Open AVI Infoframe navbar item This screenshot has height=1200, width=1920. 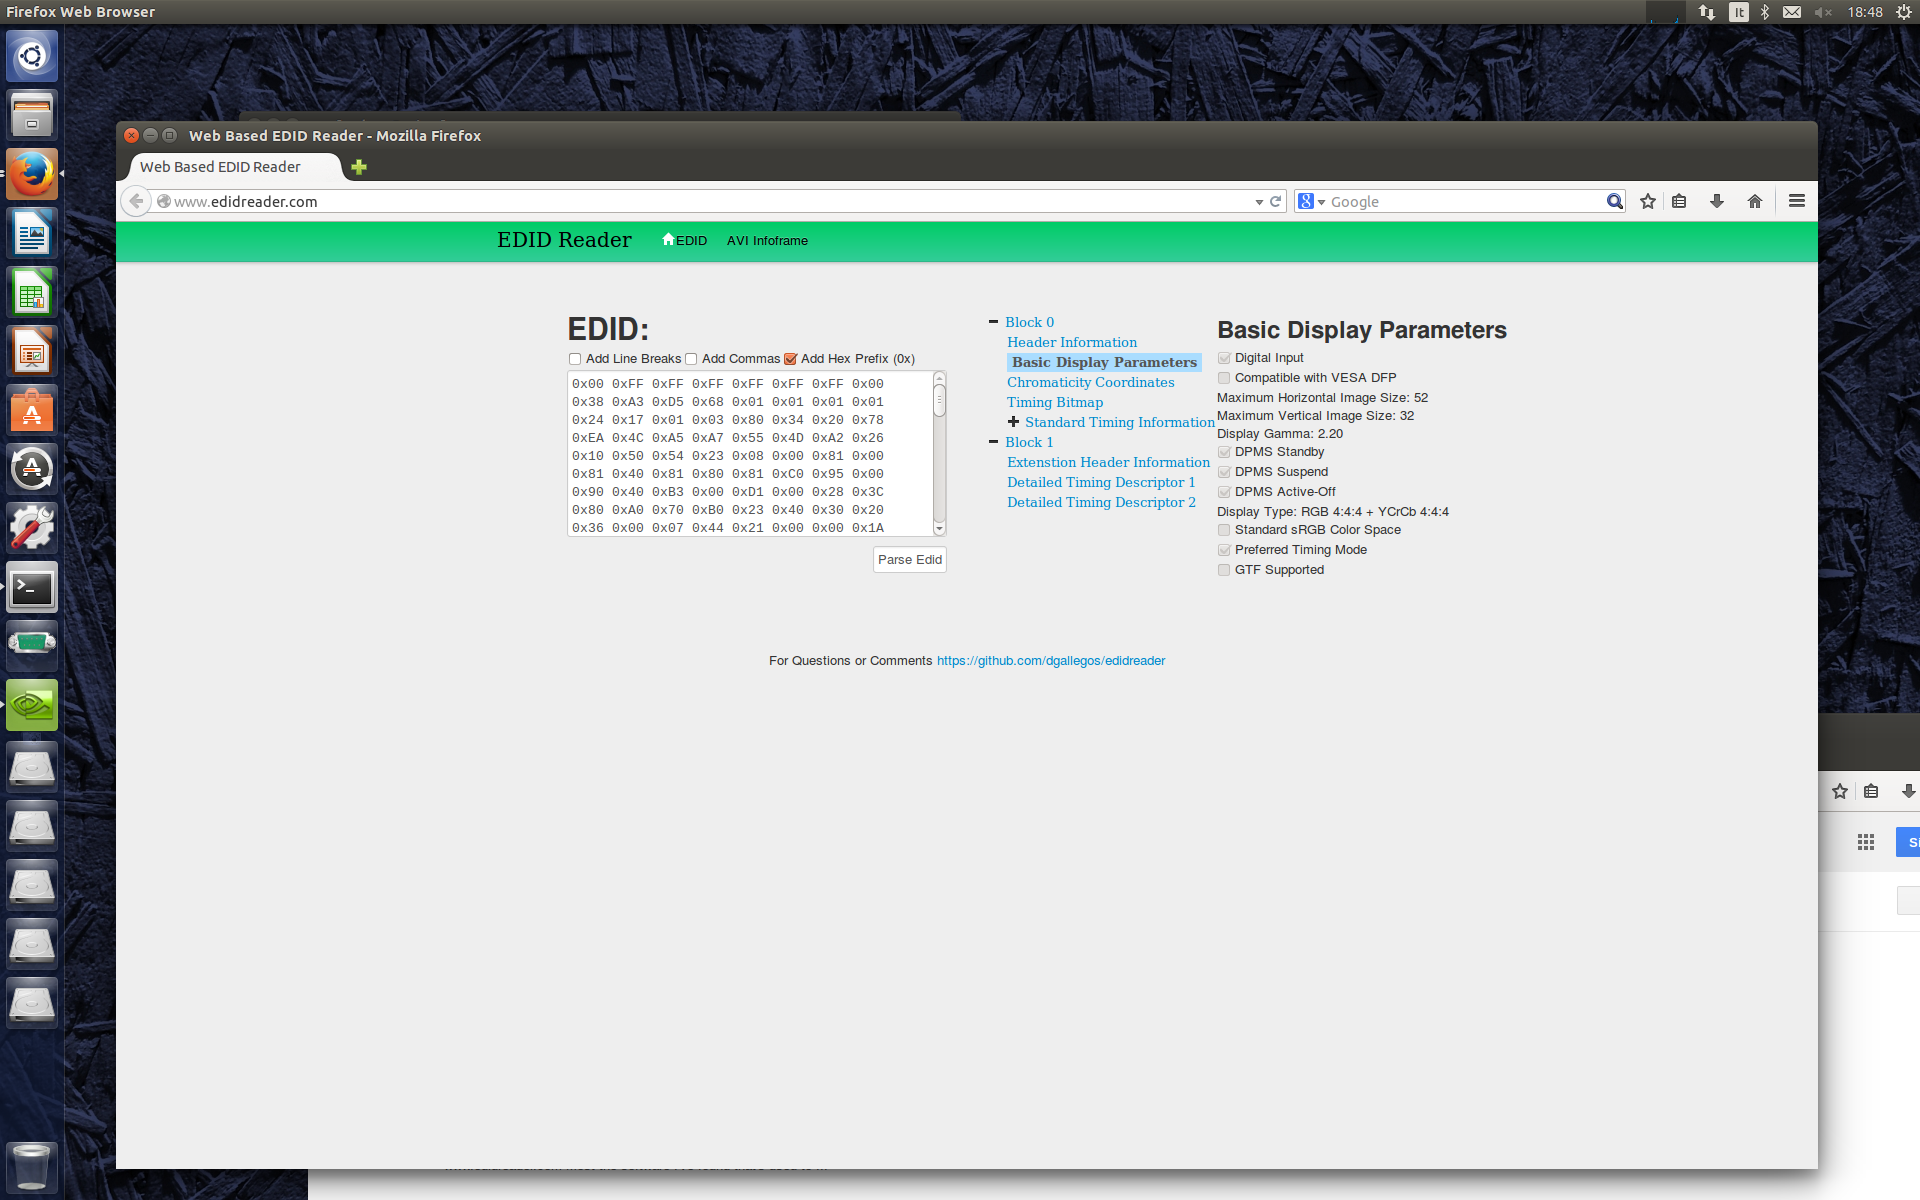(x=767, y=241)
